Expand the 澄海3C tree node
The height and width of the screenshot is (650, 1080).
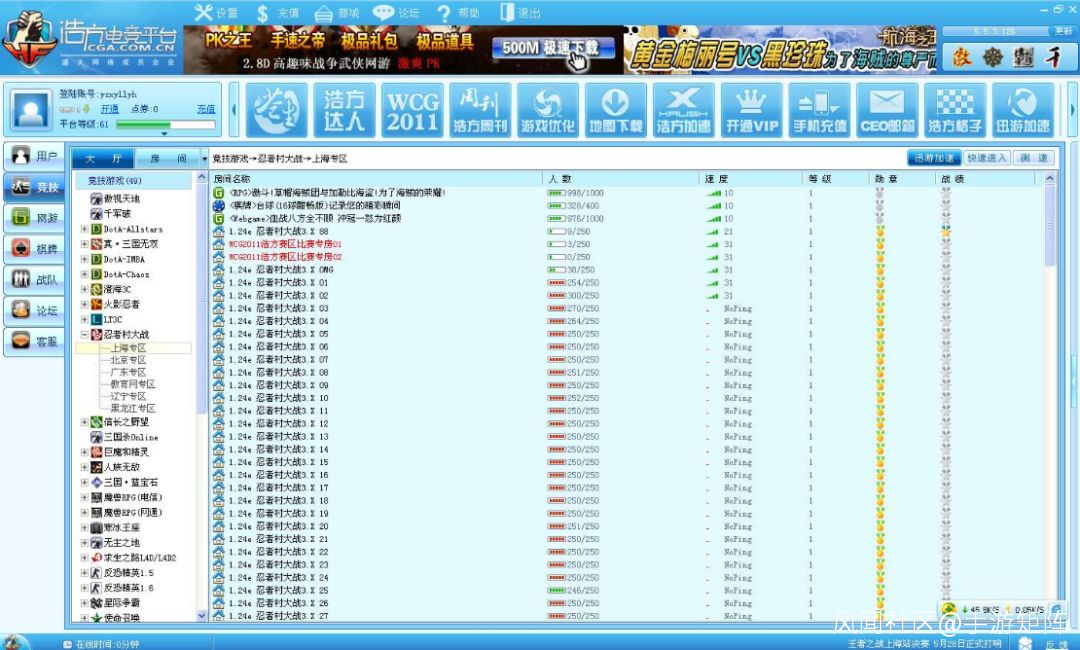tap(84, 289)
